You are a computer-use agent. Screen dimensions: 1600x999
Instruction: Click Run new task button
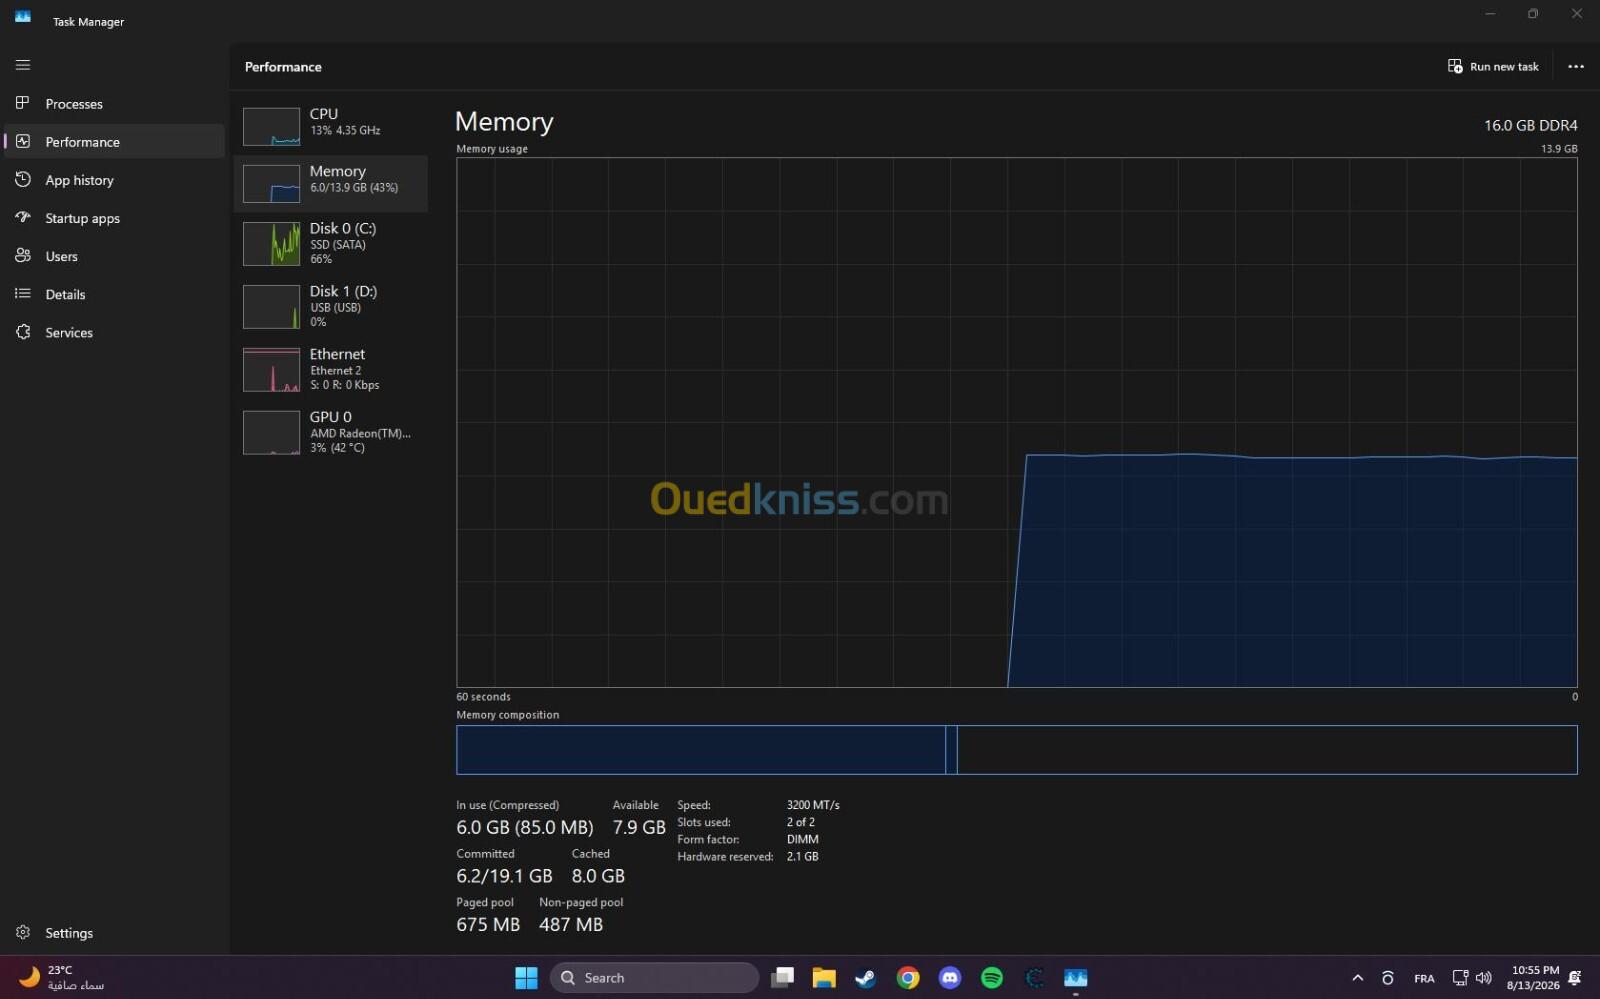[1493, 66]
